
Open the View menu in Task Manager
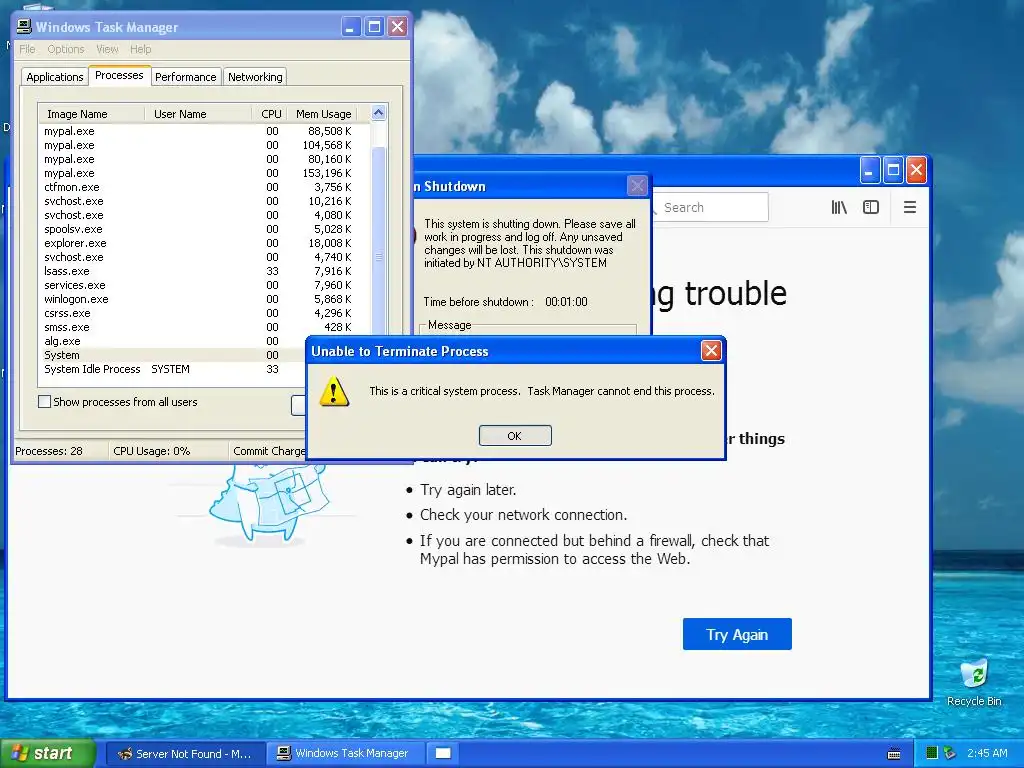click(107, 49)
